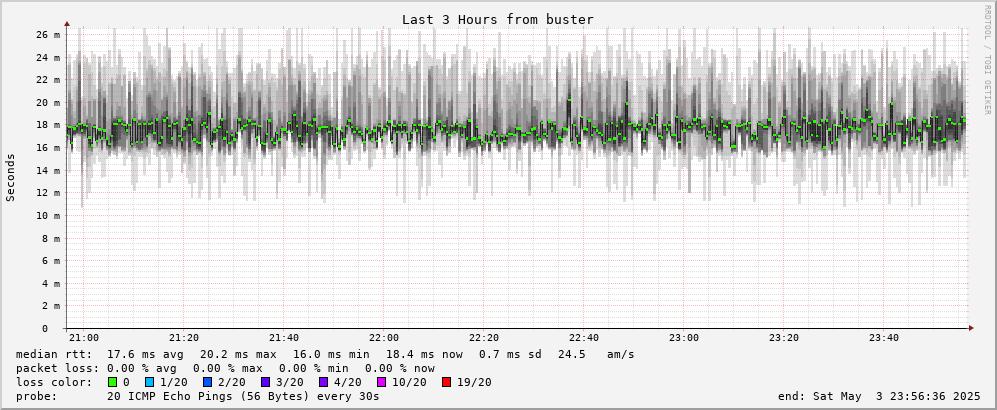
Task: Click the green 0 loss color swatch
Action: (x=113, y=382)
